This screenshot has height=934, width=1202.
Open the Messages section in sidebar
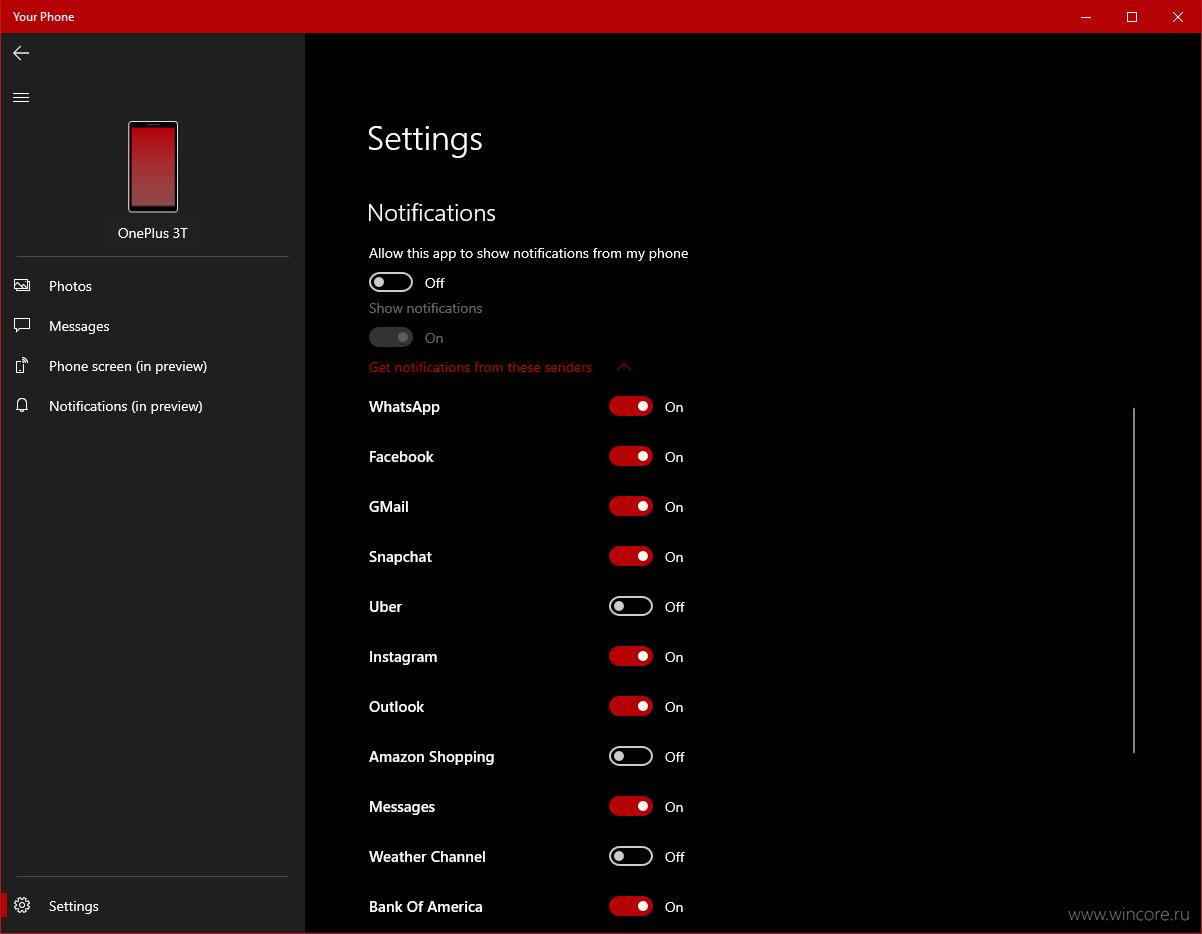point(152,326)
